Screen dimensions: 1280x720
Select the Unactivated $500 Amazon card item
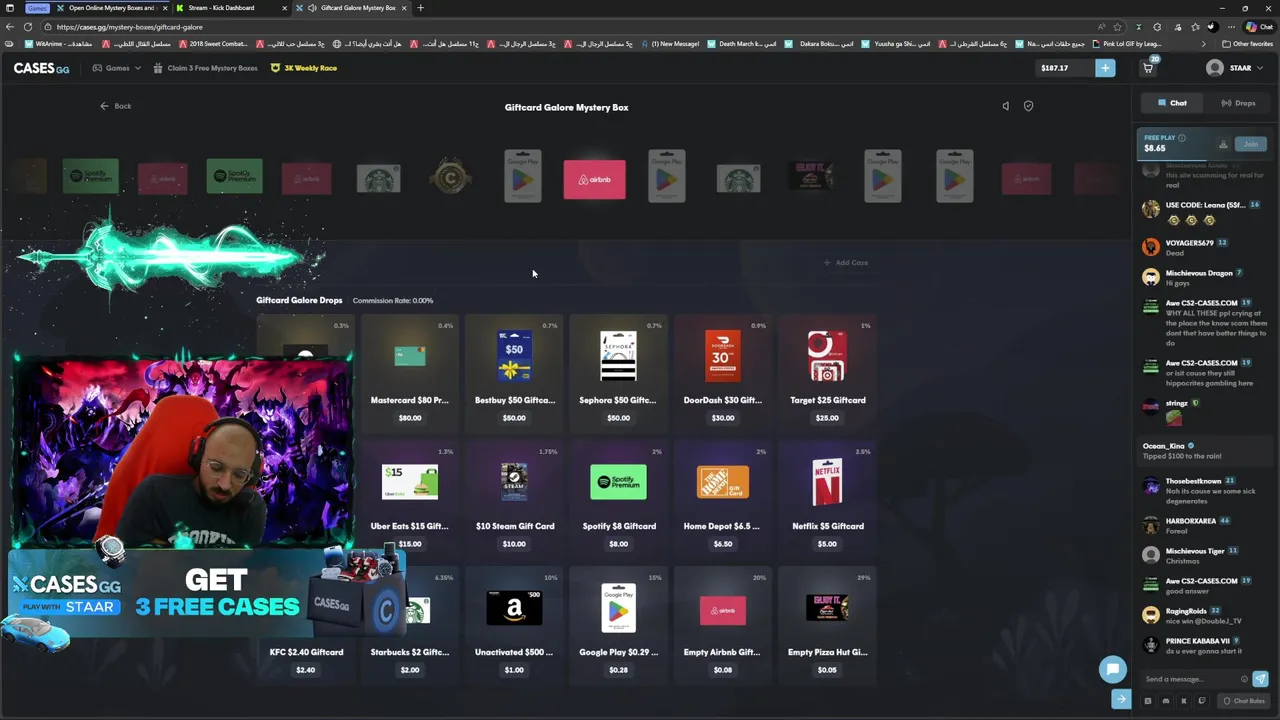pos(514,626)
